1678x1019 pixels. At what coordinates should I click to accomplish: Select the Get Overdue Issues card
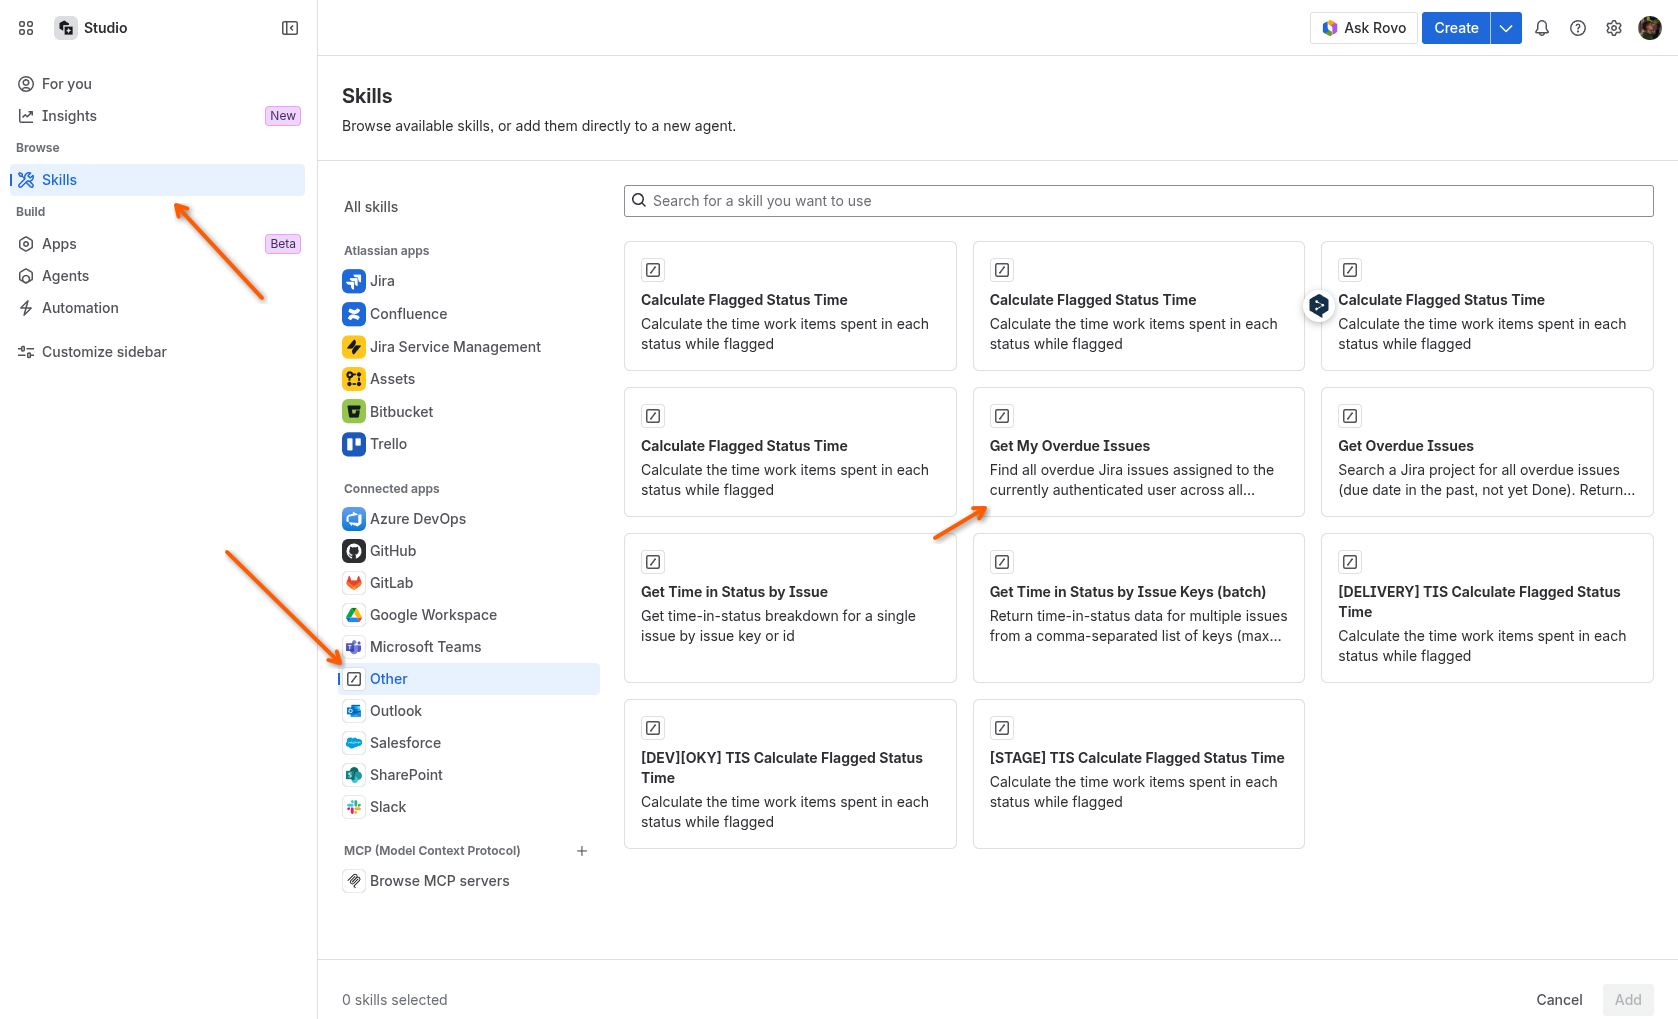tap(1487, 452)
